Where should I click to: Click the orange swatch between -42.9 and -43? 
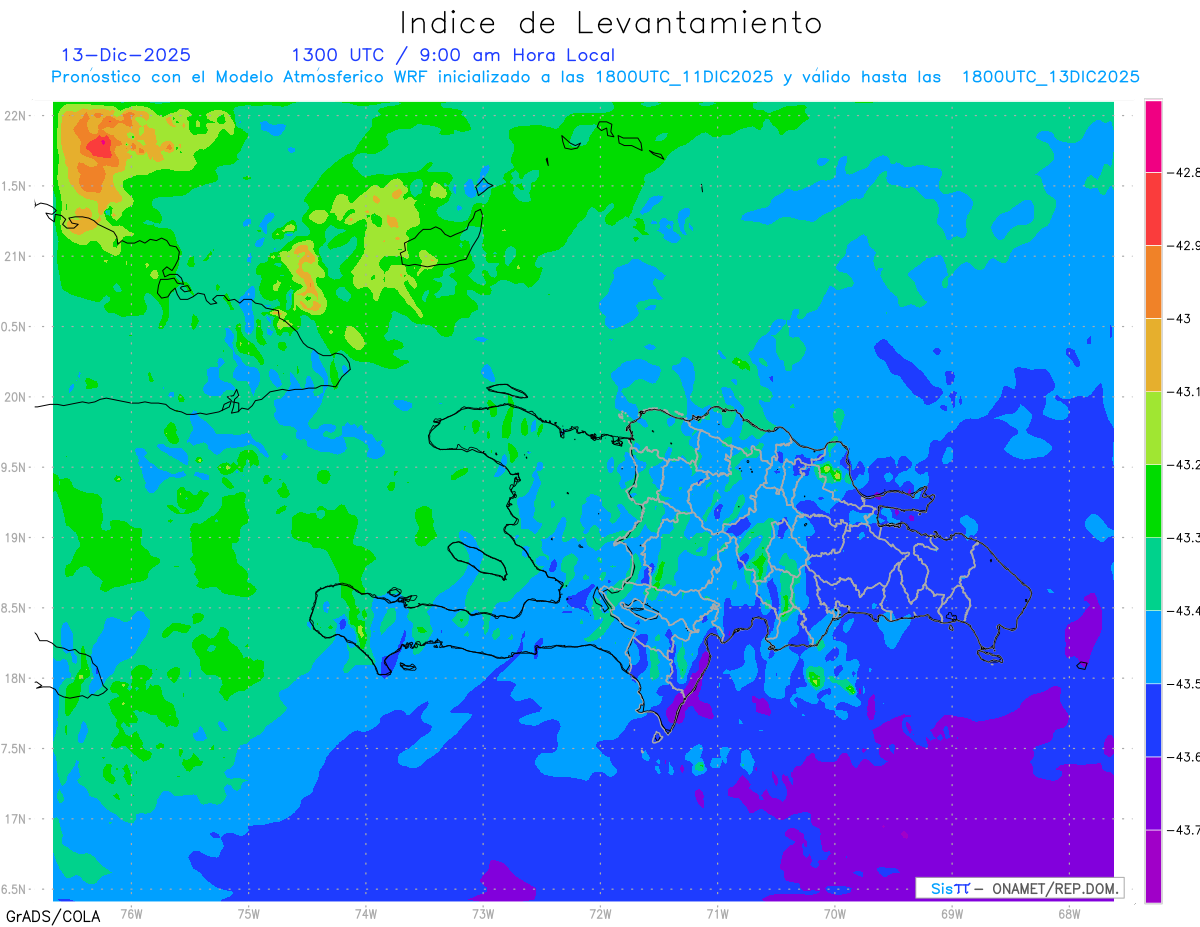tap(1153, 281)
